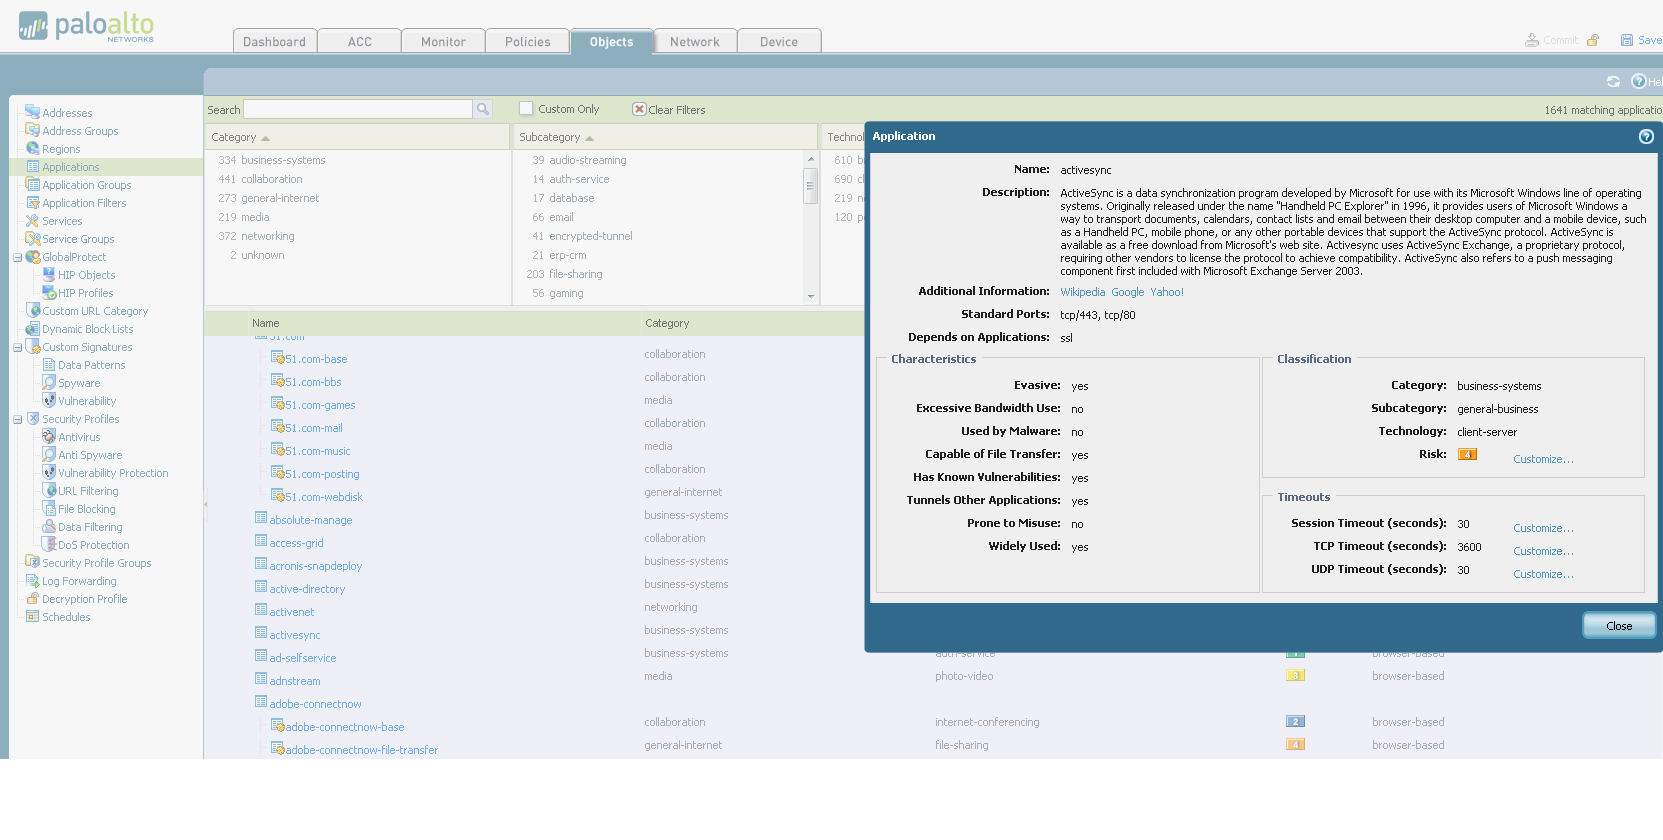Open Application Filters item
Screen dimensions: 1663x840
tap(84, 203)
